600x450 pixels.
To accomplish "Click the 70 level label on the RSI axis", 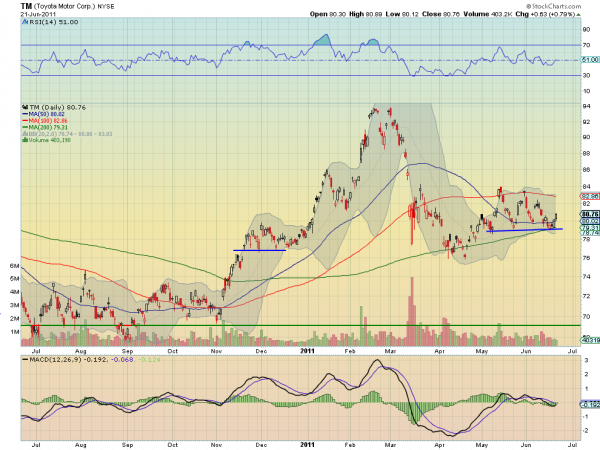I will (x=586, y=45).
